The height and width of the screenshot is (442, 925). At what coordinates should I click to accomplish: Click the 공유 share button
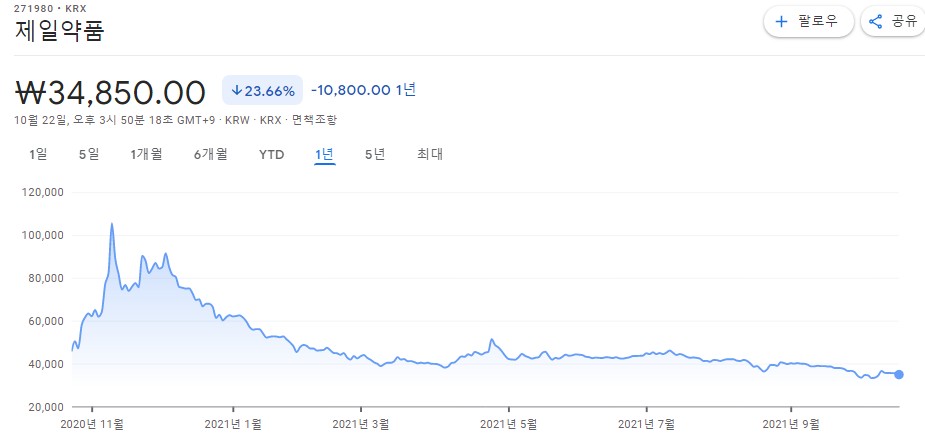click(x=894, y=22)
